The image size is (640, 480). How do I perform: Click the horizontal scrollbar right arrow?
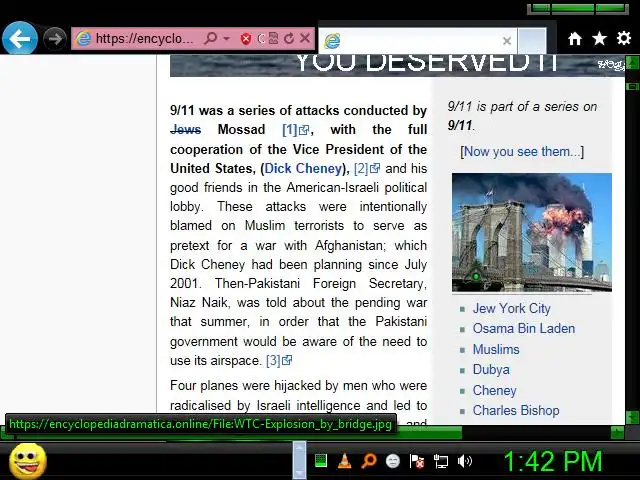coord(617,432)
